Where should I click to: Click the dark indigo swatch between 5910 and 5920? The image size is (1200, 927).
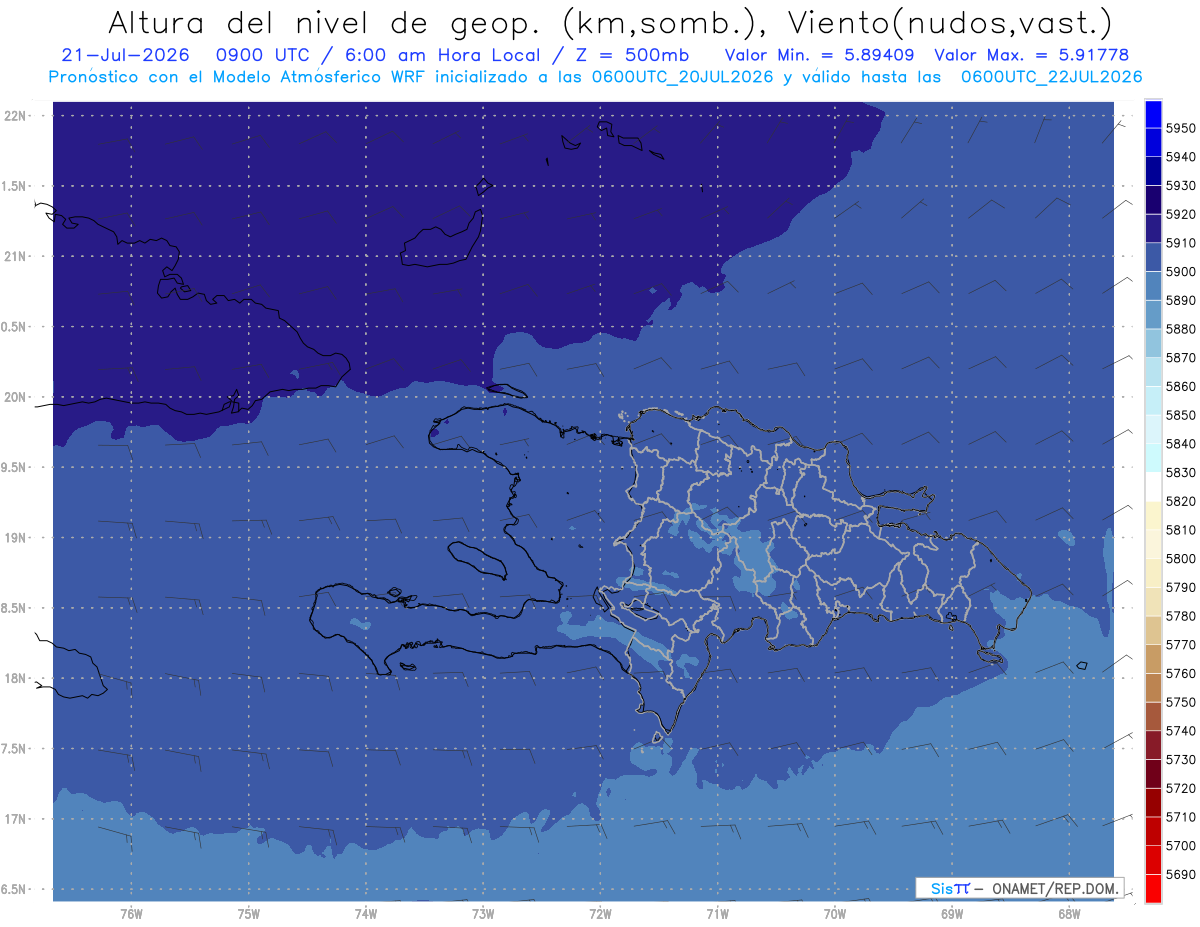pos(1153,228)
